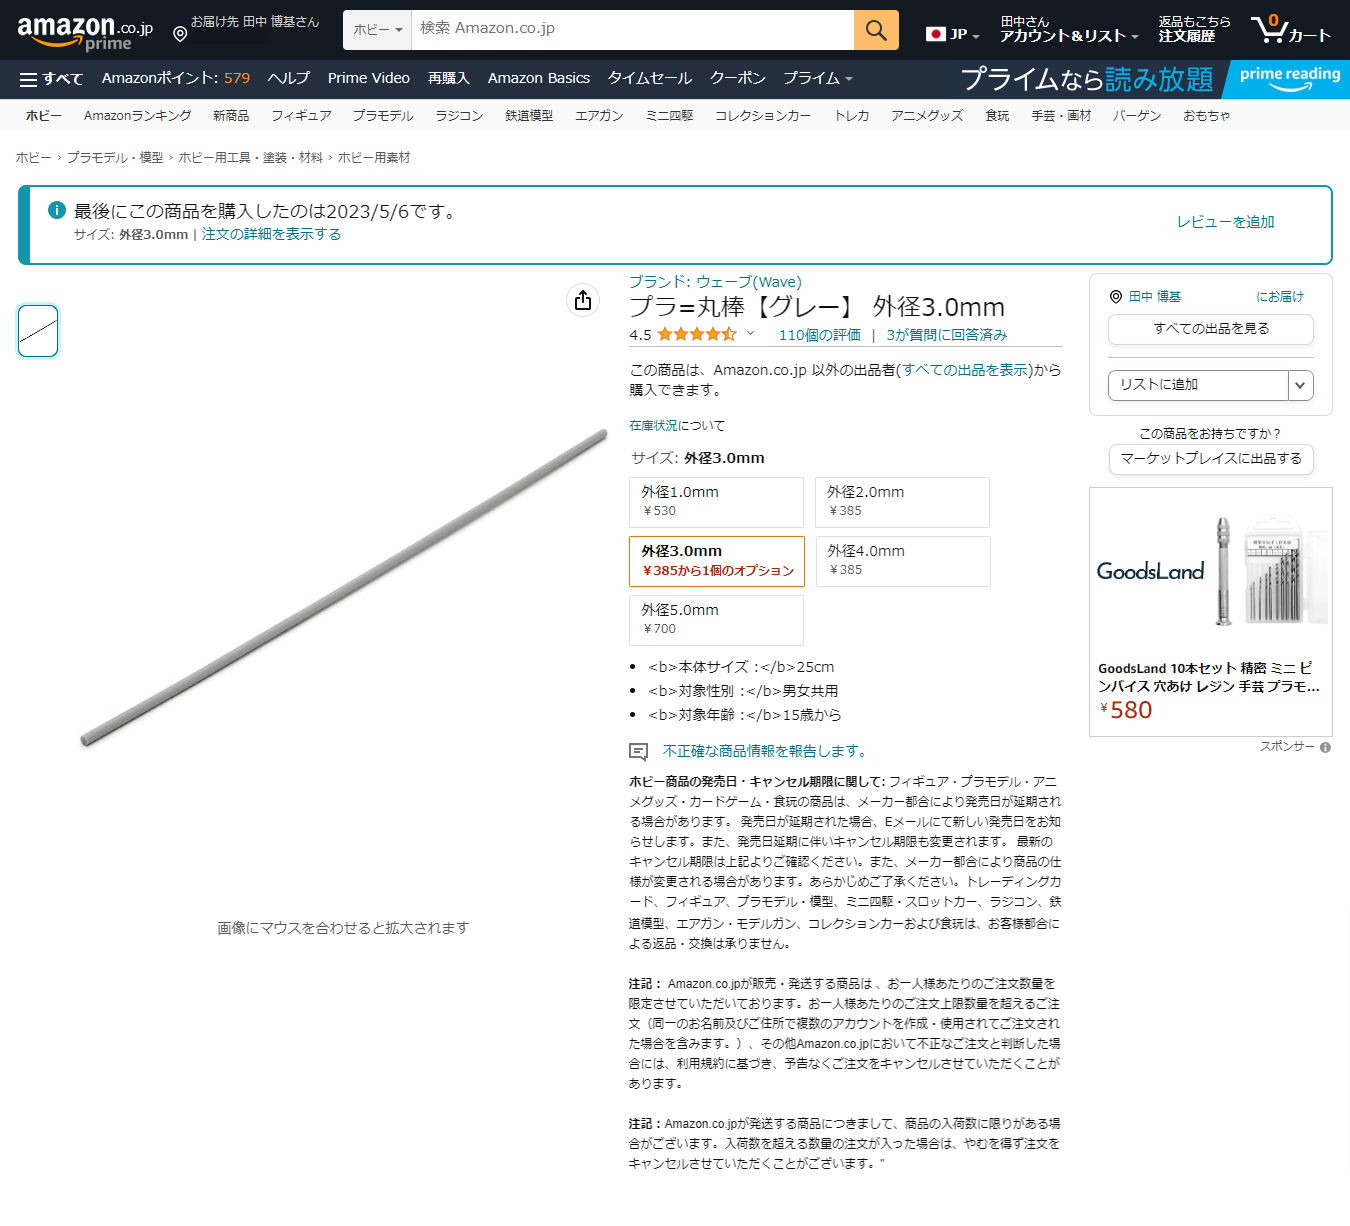
Task: Choose the 外径5.0mm size option
Action: 716,620
